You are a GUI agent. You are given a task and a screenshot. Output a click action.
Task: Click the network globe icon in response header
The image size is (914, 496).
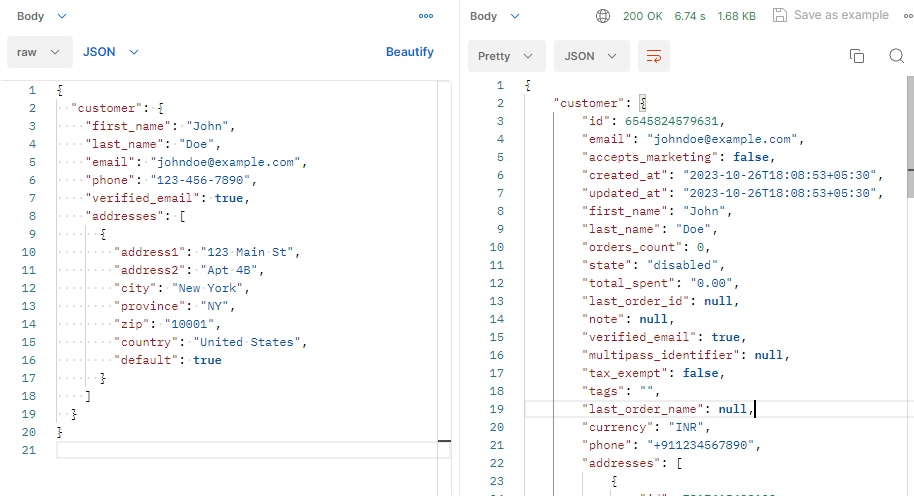pyautogui.click(x=602, y=16)
